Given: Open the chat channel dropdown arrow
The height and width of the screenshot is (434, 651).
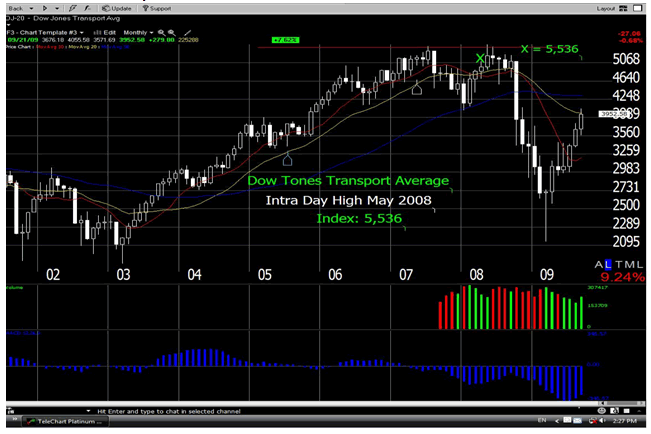Looking at the screenshot, I should click(x=88, y=411).
